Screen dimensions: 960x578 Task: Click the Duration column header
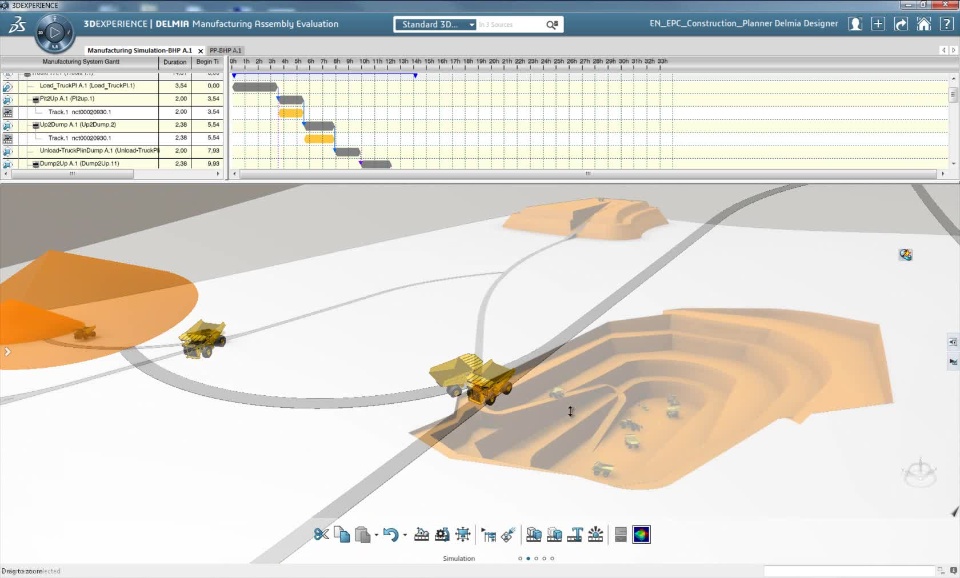tap(175, 62)
